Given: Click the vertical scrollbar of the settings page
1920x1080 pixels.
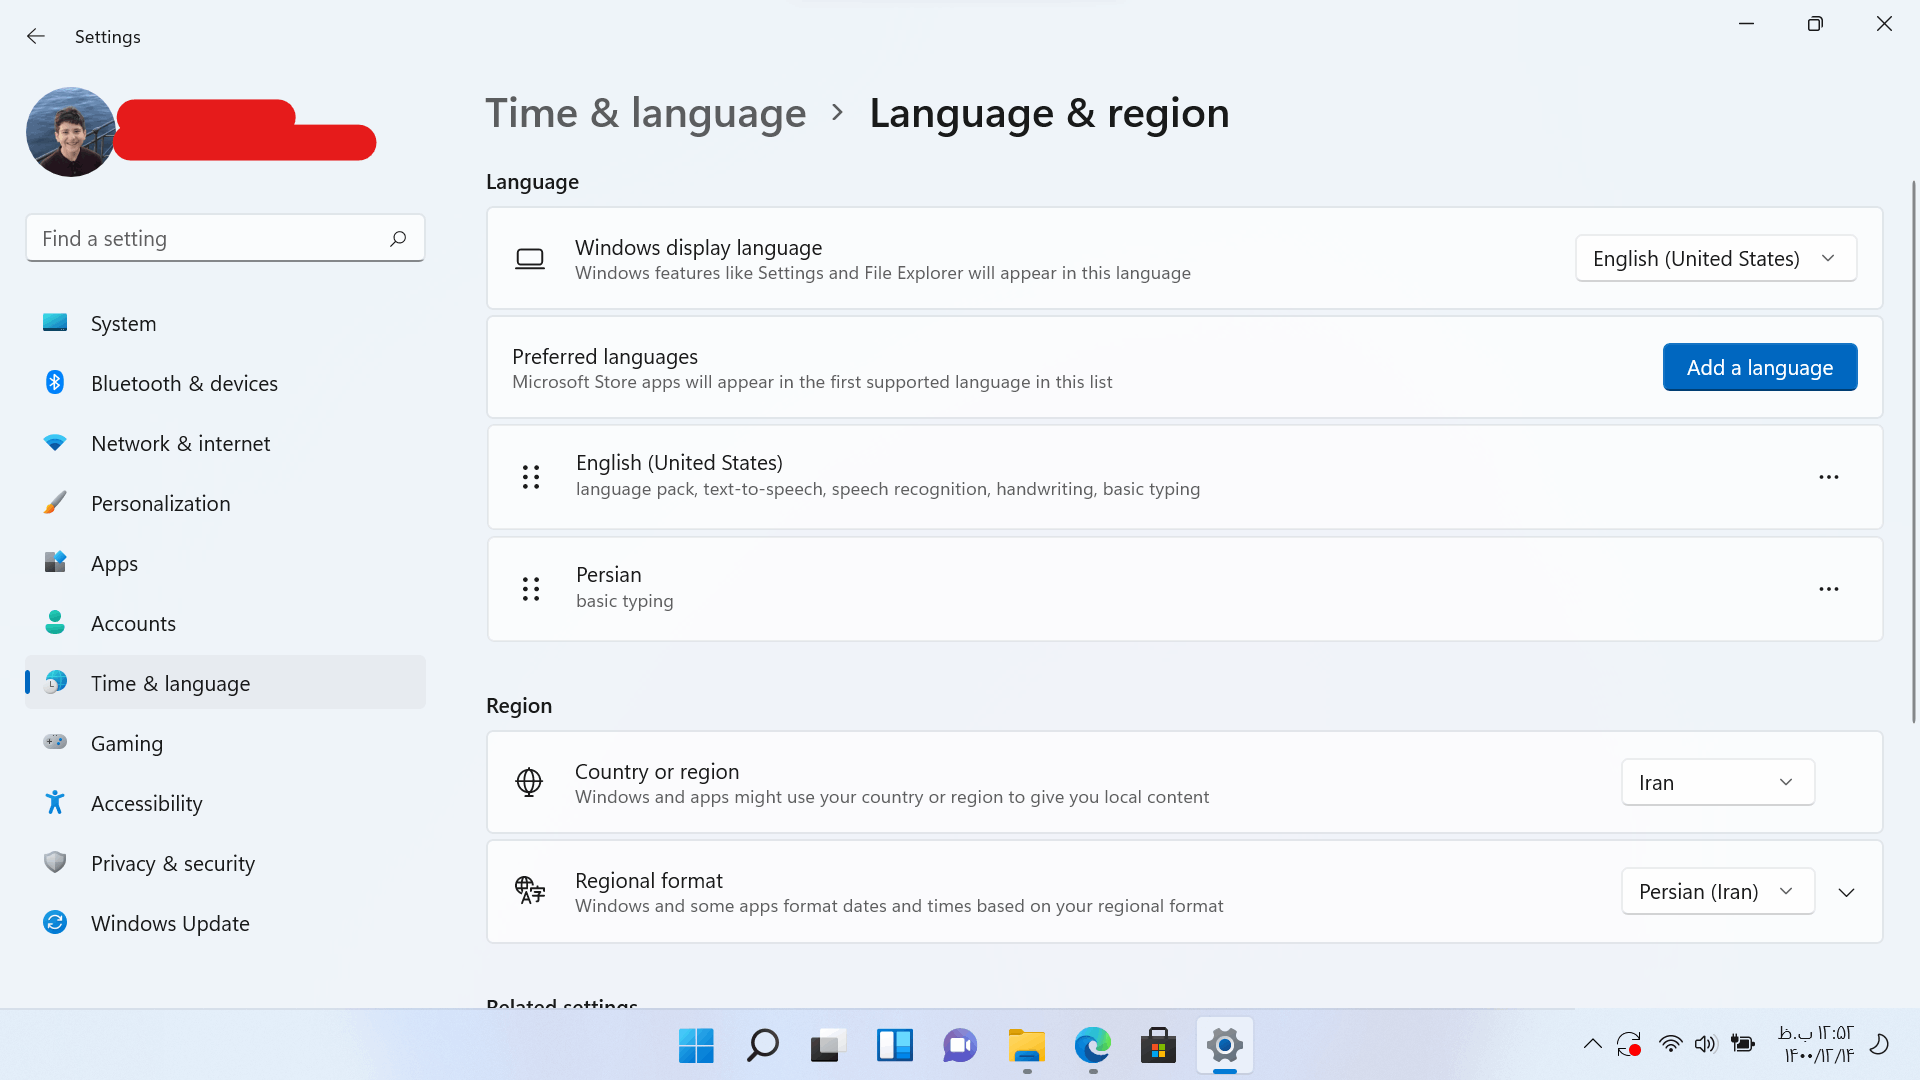Looking at the screenshot, I should click(1913, 450).
